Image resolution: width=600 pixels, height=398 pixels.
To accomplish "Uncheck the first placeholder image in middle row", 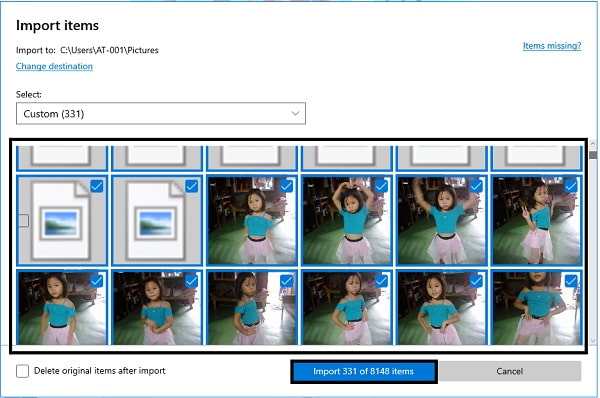I will coord(97,186).
